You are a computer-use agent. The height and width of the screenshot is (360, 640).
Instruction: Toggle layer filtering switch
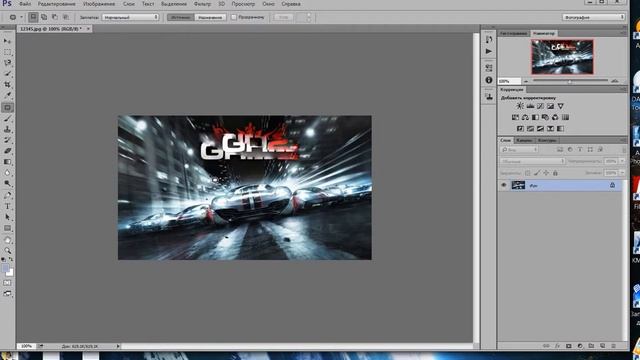pos(624,150)
